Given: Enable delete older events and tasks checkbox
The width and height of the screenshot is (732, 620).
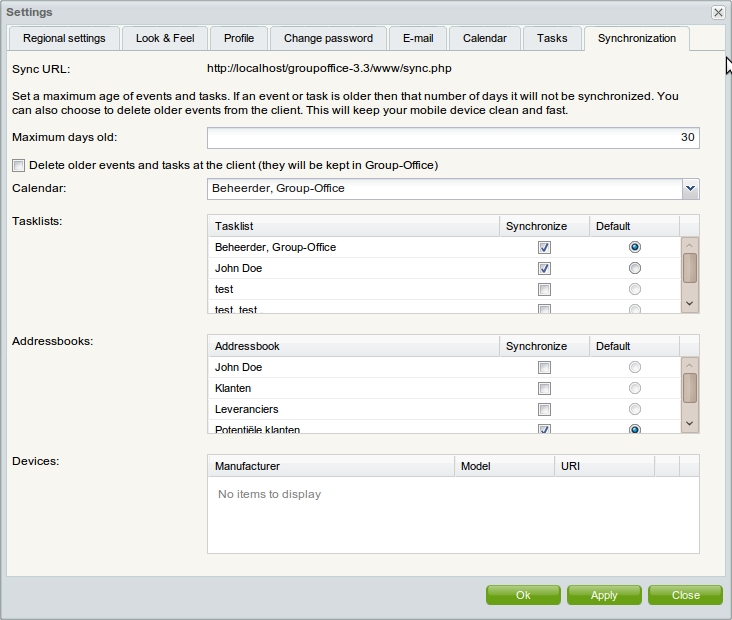Looking at the screenshot, I should tap(18, 165).
